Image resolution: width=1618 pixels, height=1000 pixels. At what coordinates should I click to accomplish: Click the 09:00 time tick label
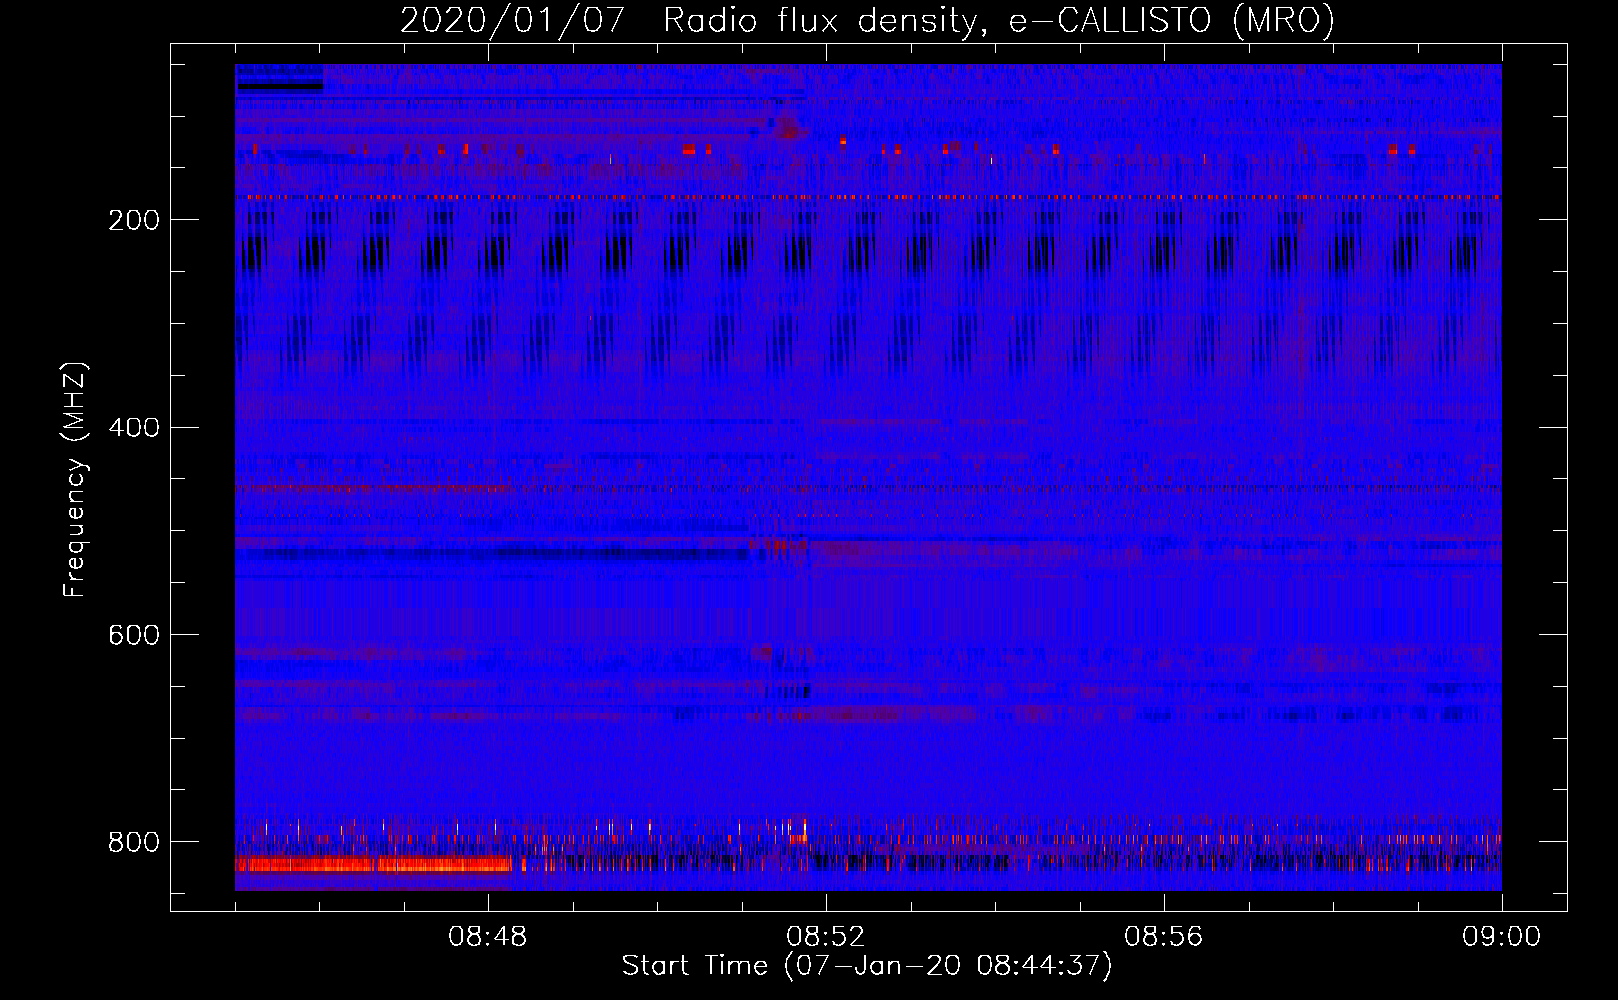[x=1501, y=937]
